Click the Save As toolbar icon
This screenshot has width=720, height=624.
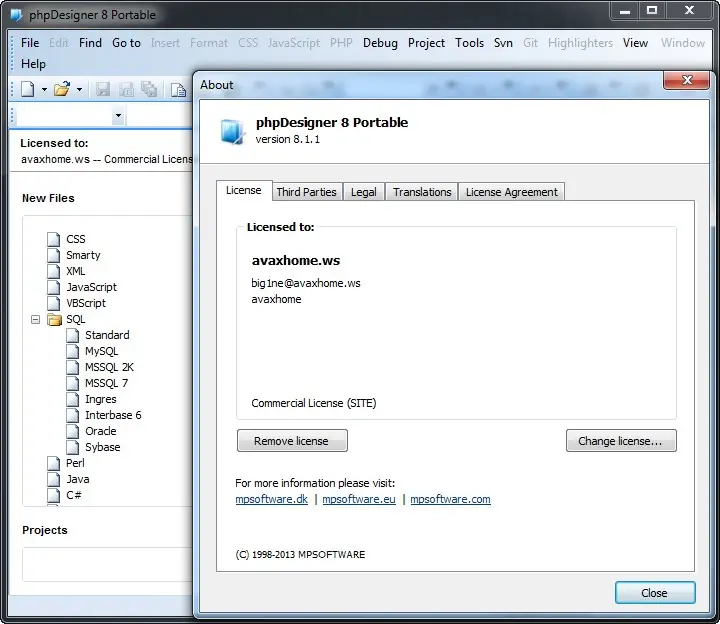126,89
